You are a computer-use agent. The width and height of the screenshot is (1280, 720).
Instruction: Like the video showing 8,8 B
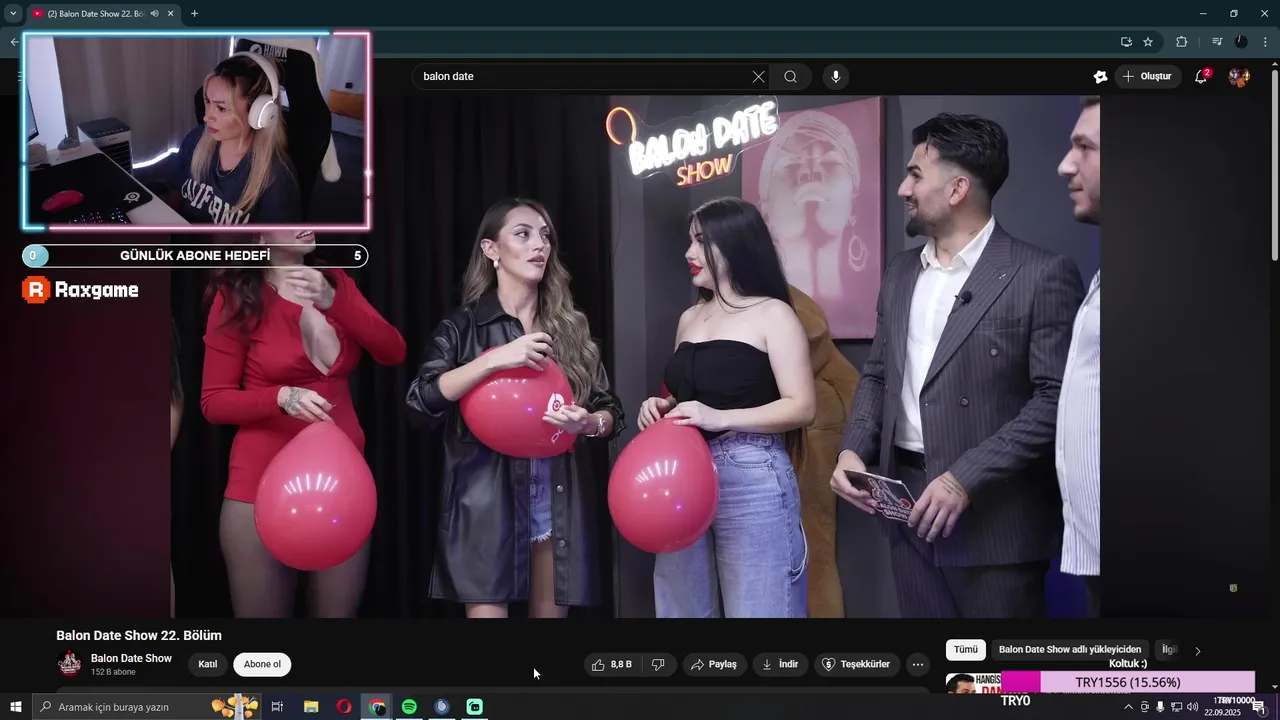coord(611,664)
